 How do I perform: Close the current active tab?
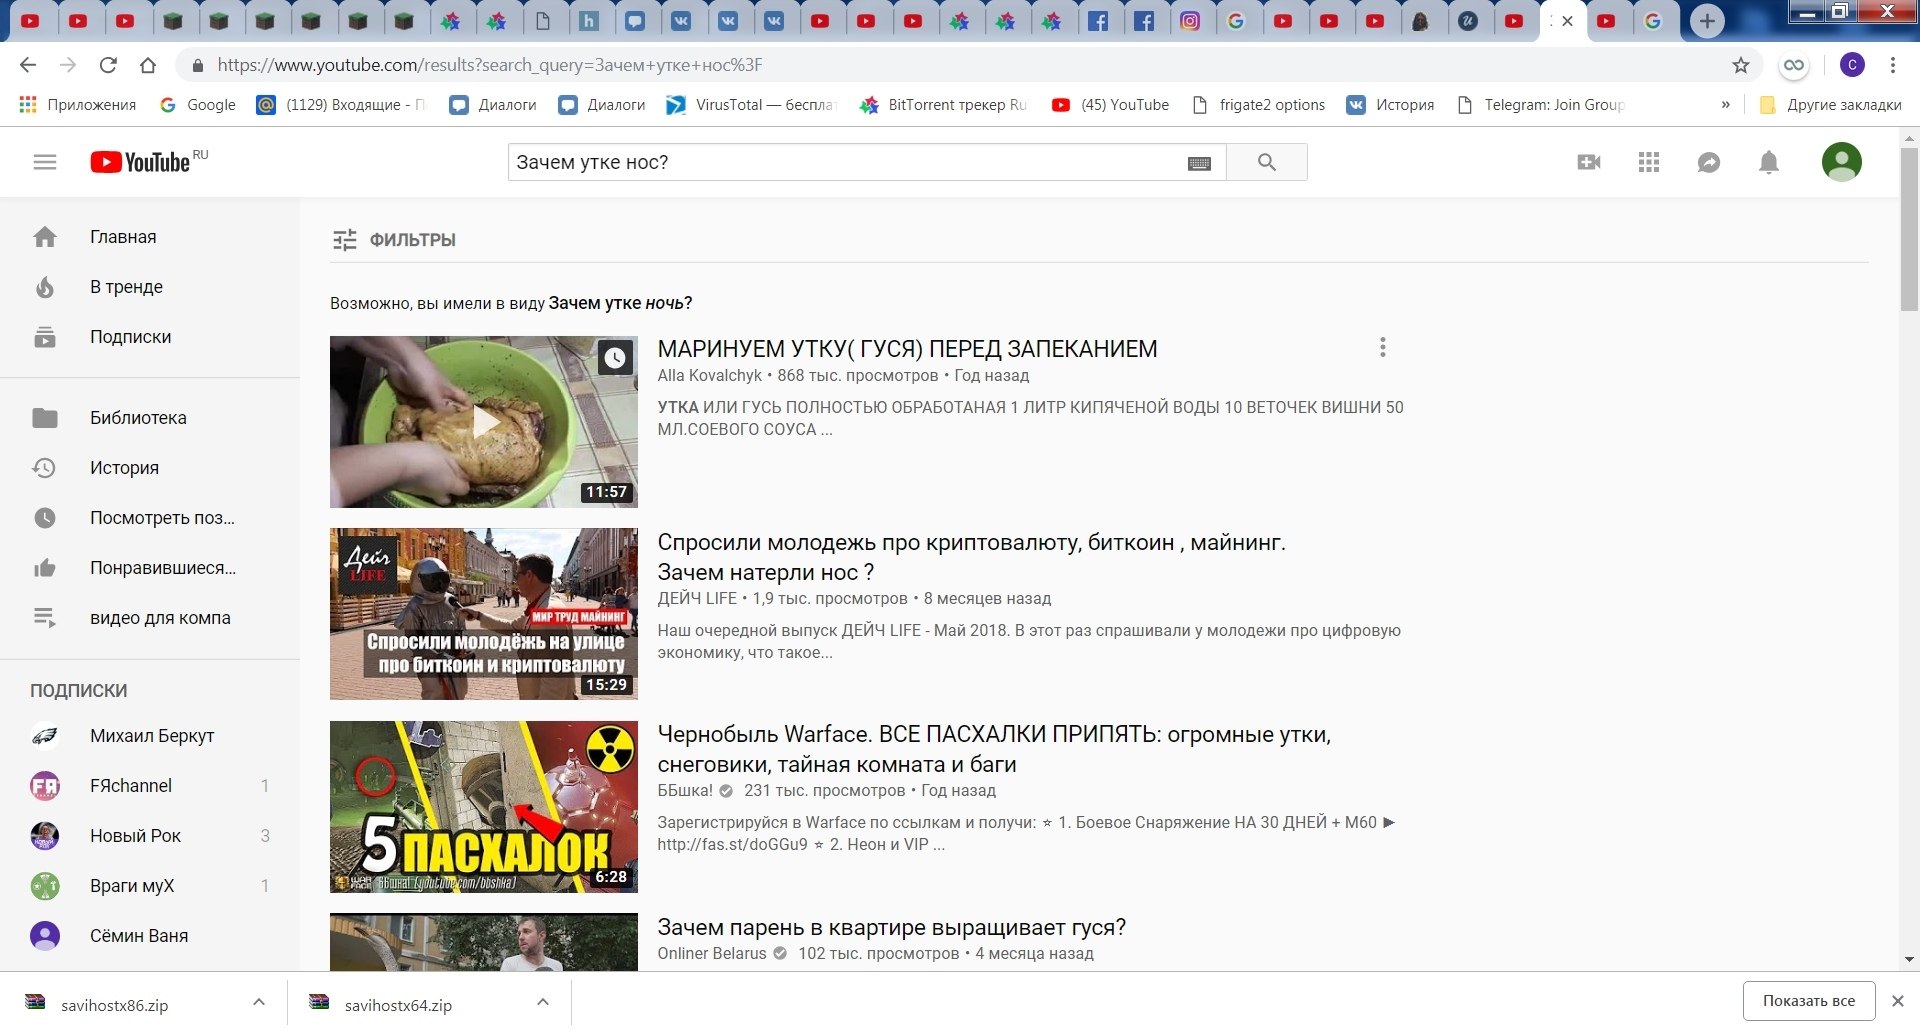point(1567,21)
